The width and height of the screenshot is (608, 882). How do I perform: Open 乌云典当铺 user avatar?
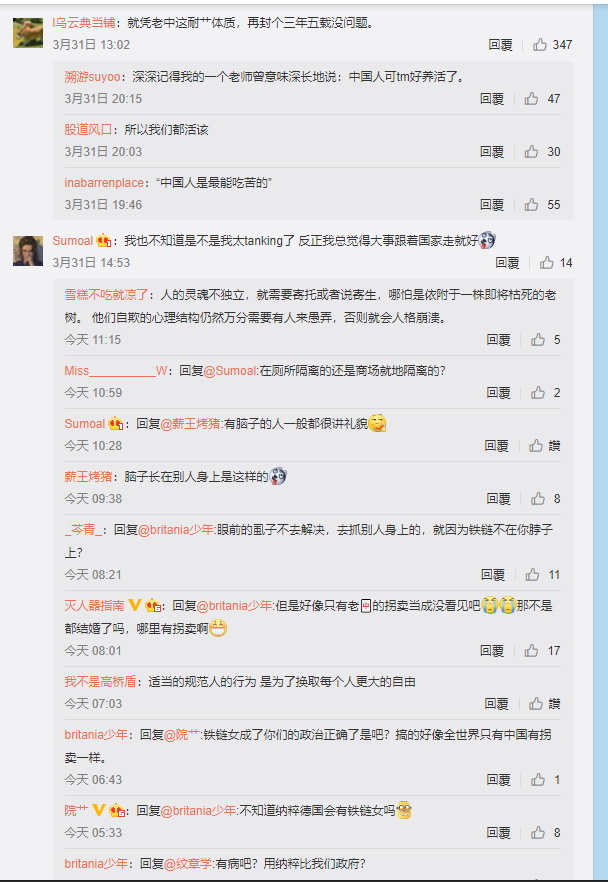pos(28,33)
